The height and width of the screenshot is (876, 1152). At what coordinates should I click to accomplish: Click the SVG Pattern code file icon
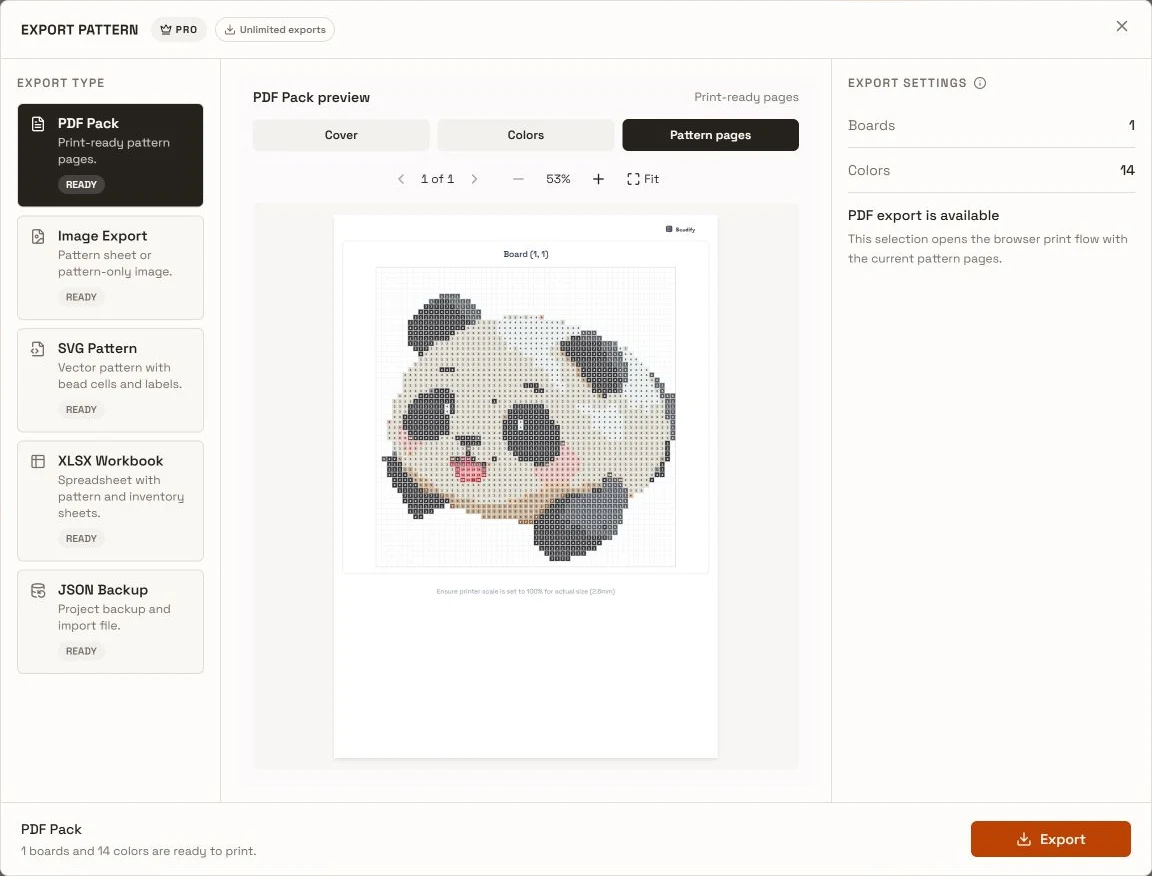coord(38,348)
